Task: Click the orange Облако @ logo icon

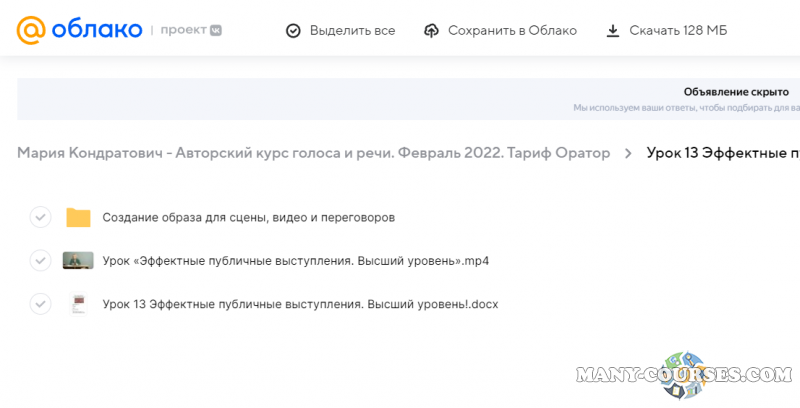Action: [x=32, y=30]
